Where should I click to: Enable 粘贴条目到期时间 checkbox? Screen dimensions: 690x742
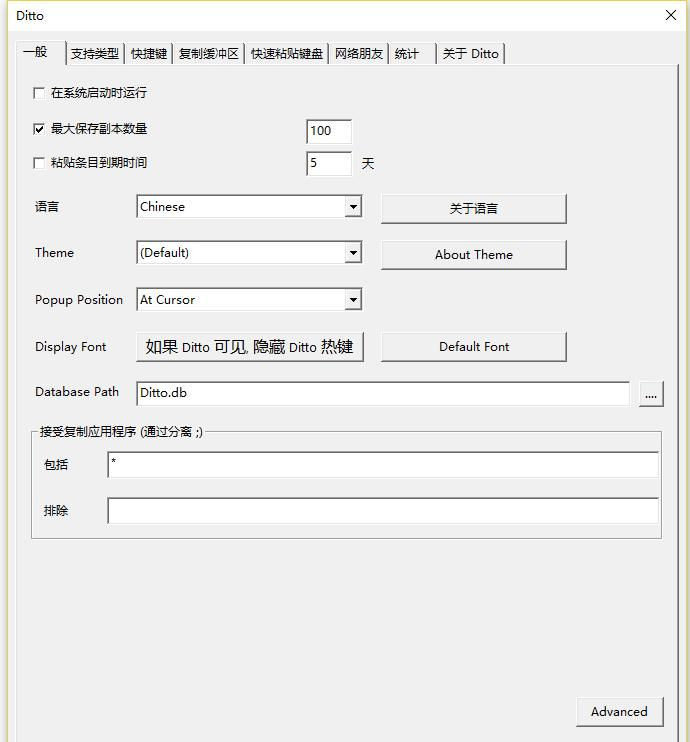coord(39,163)
